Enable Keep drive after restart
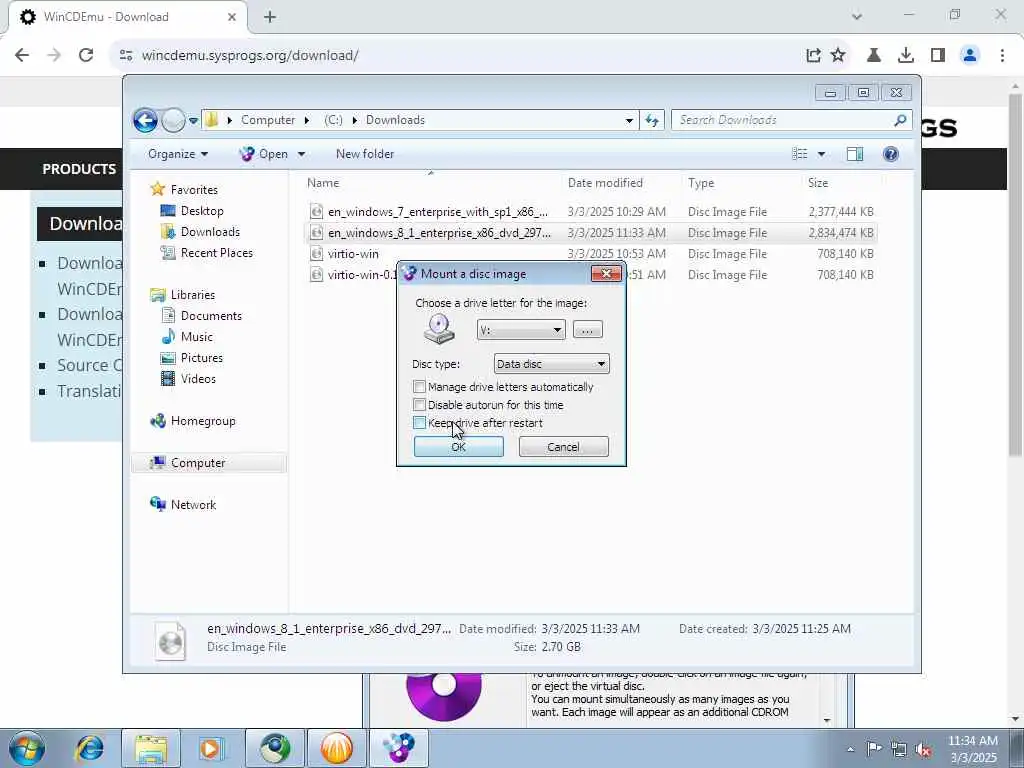The height and width of the screenshot is (768, 1024). (419, 423)
